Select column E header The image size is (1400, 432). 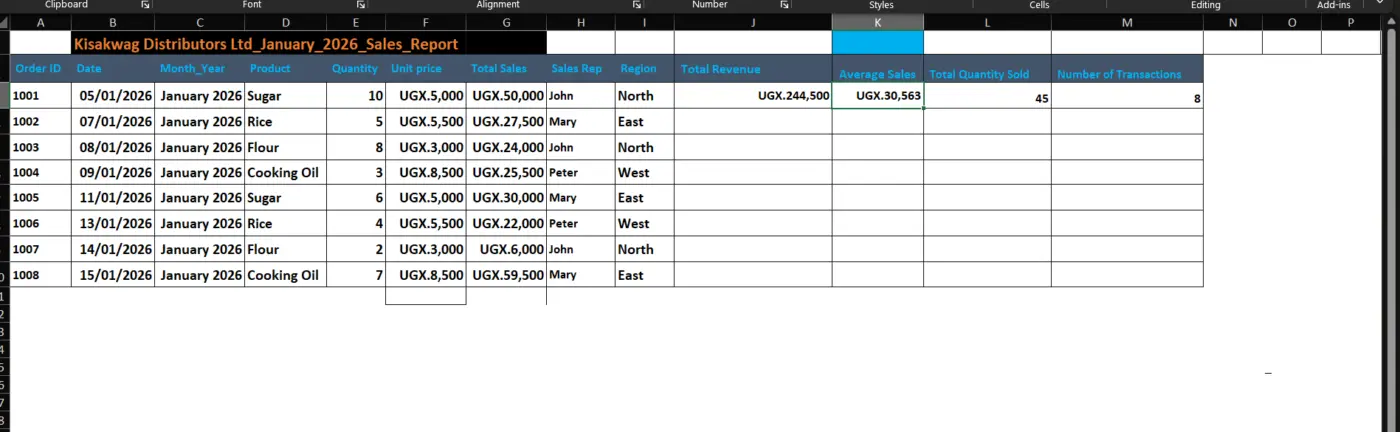click(356, 22)
